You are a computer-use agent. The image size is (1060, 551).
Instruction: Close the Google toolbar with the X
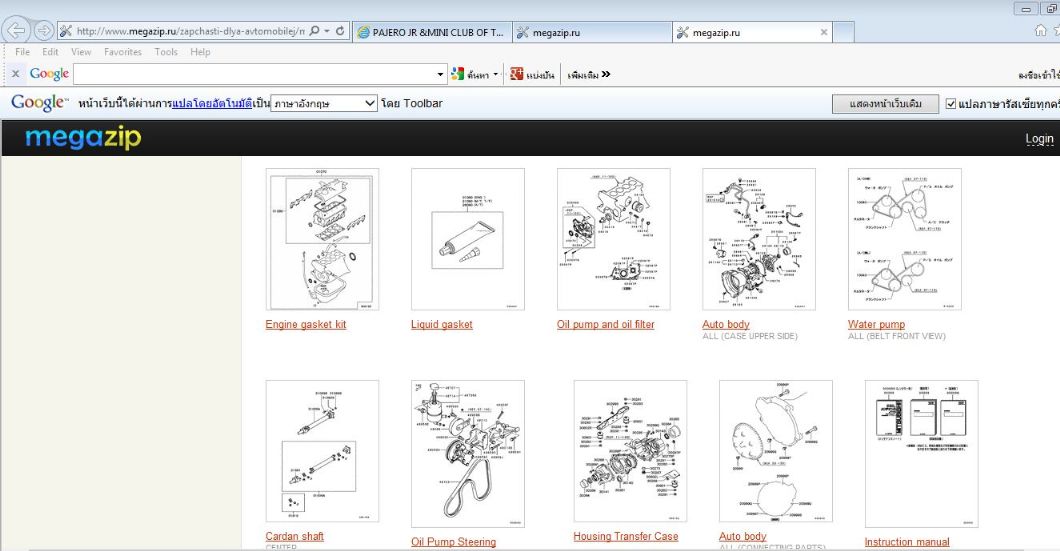pos(15,74)
